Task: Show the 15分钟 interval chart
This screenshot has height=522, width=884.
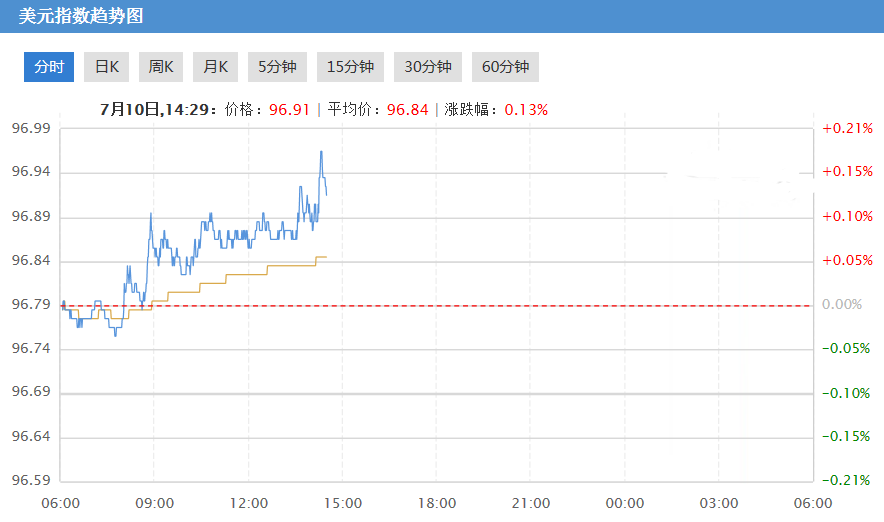Action: pos(350,67)
